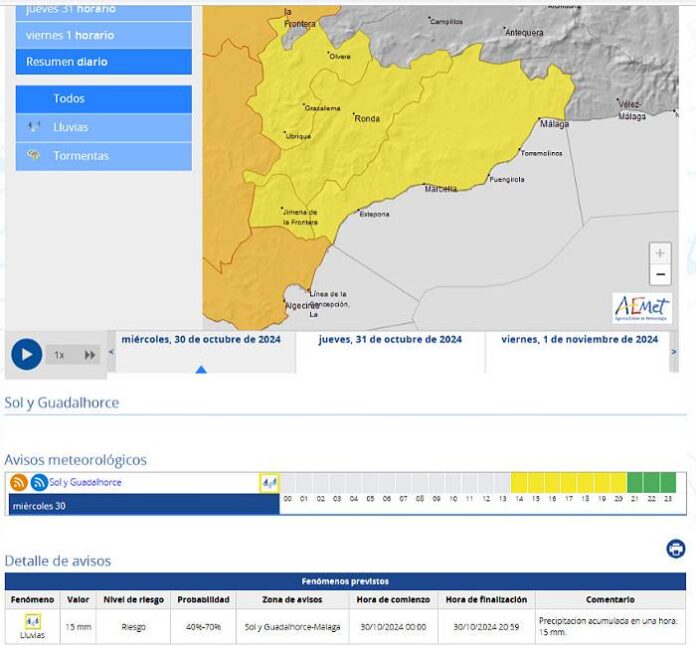Filter warnings by Lluvias
696x646 pixels.
point(103,127)
